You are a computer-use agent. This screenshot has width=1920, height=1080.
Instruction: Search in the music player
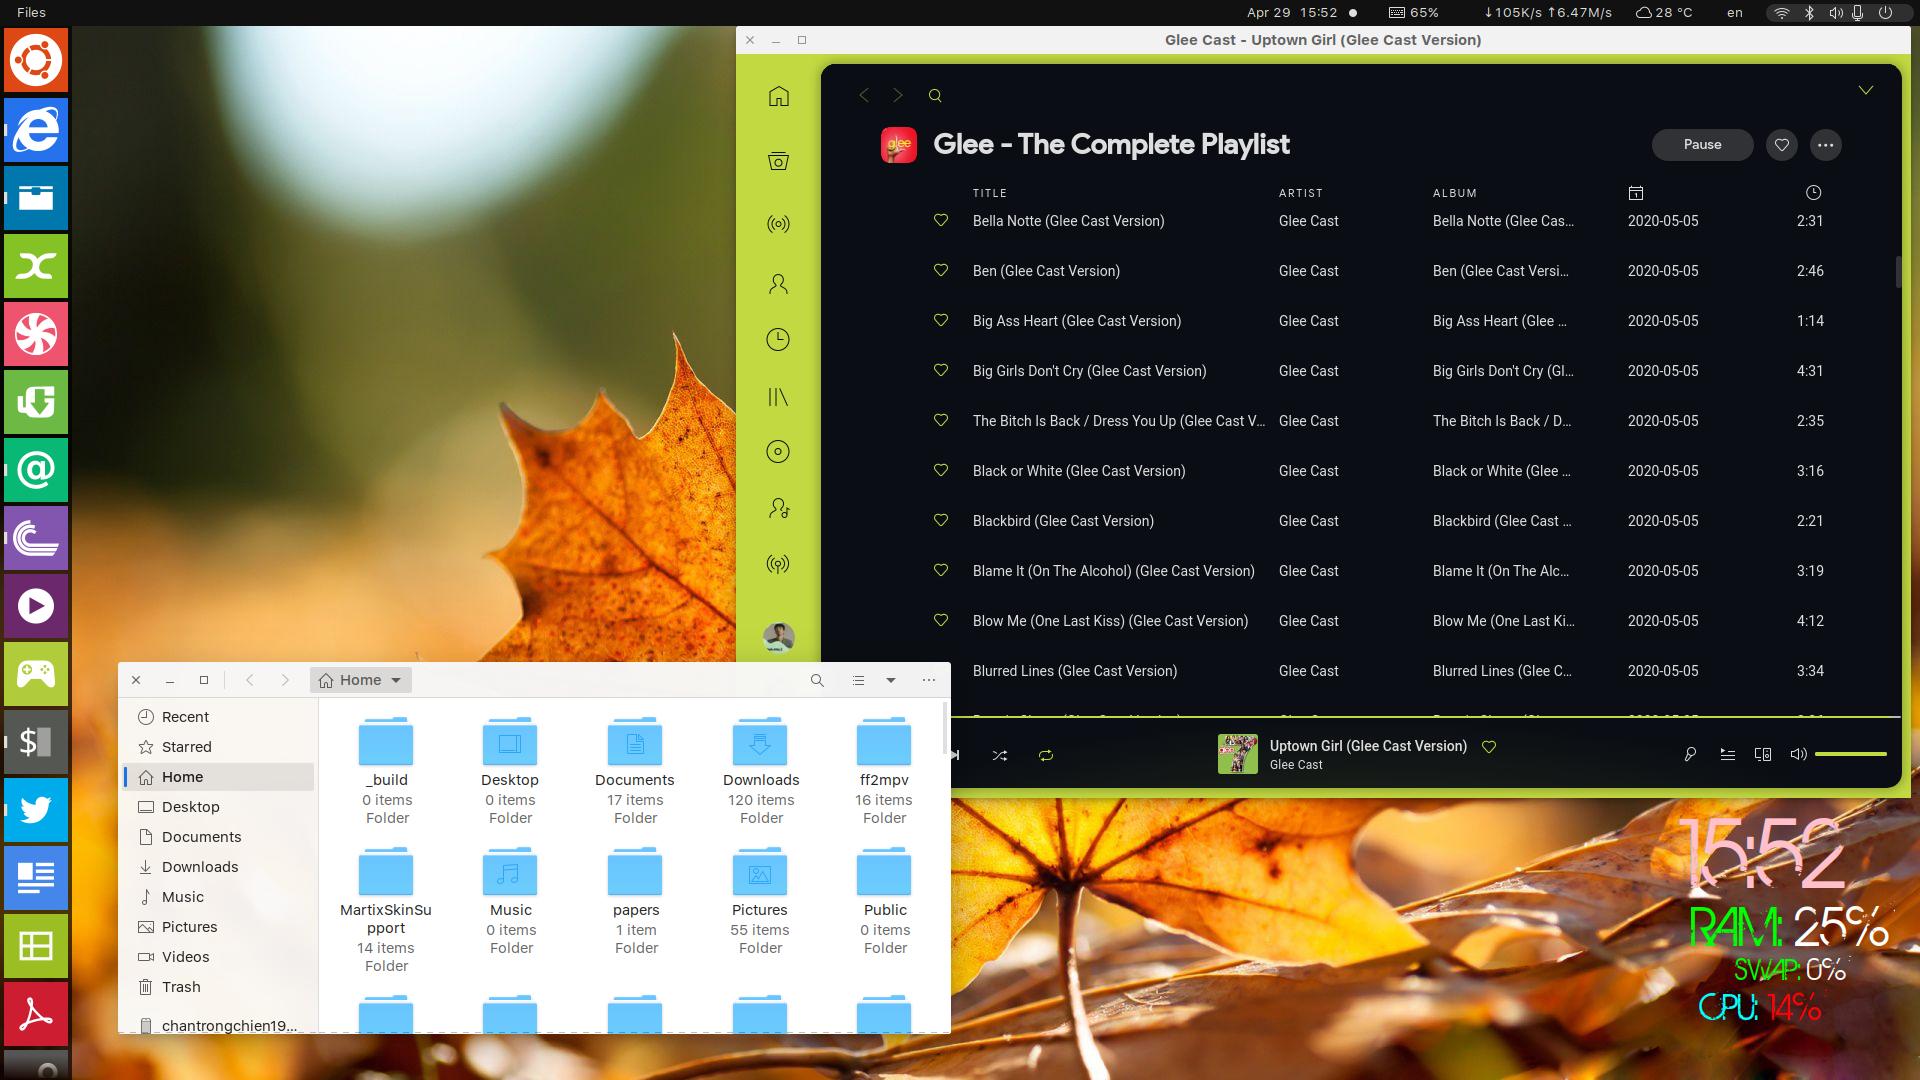pos(935,96)
